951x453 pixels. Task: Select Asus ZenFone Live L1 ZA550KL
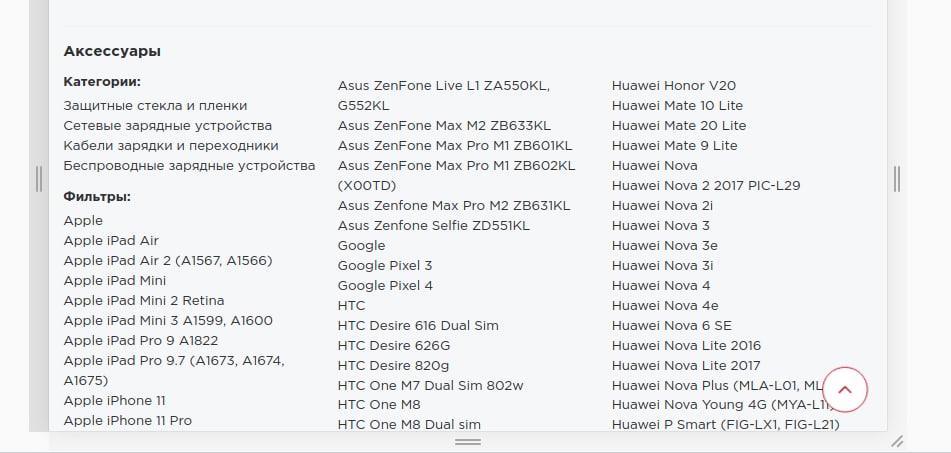tap(444, 96)
